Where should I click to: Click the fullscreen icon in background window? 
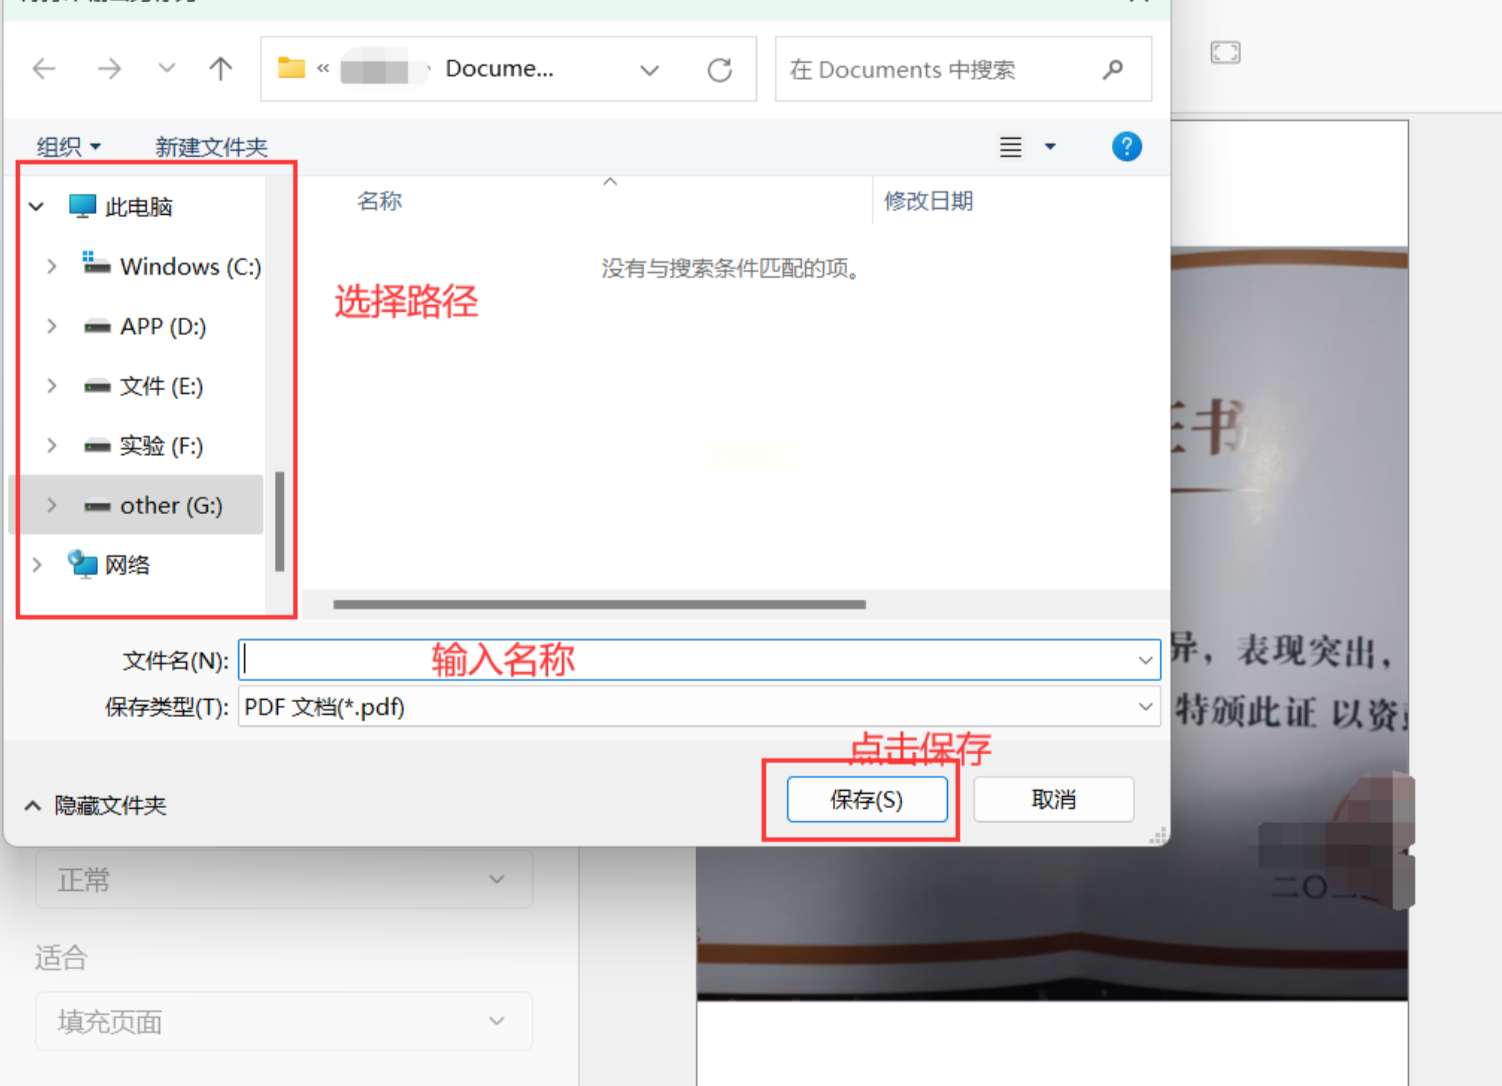click(1225, 52)
